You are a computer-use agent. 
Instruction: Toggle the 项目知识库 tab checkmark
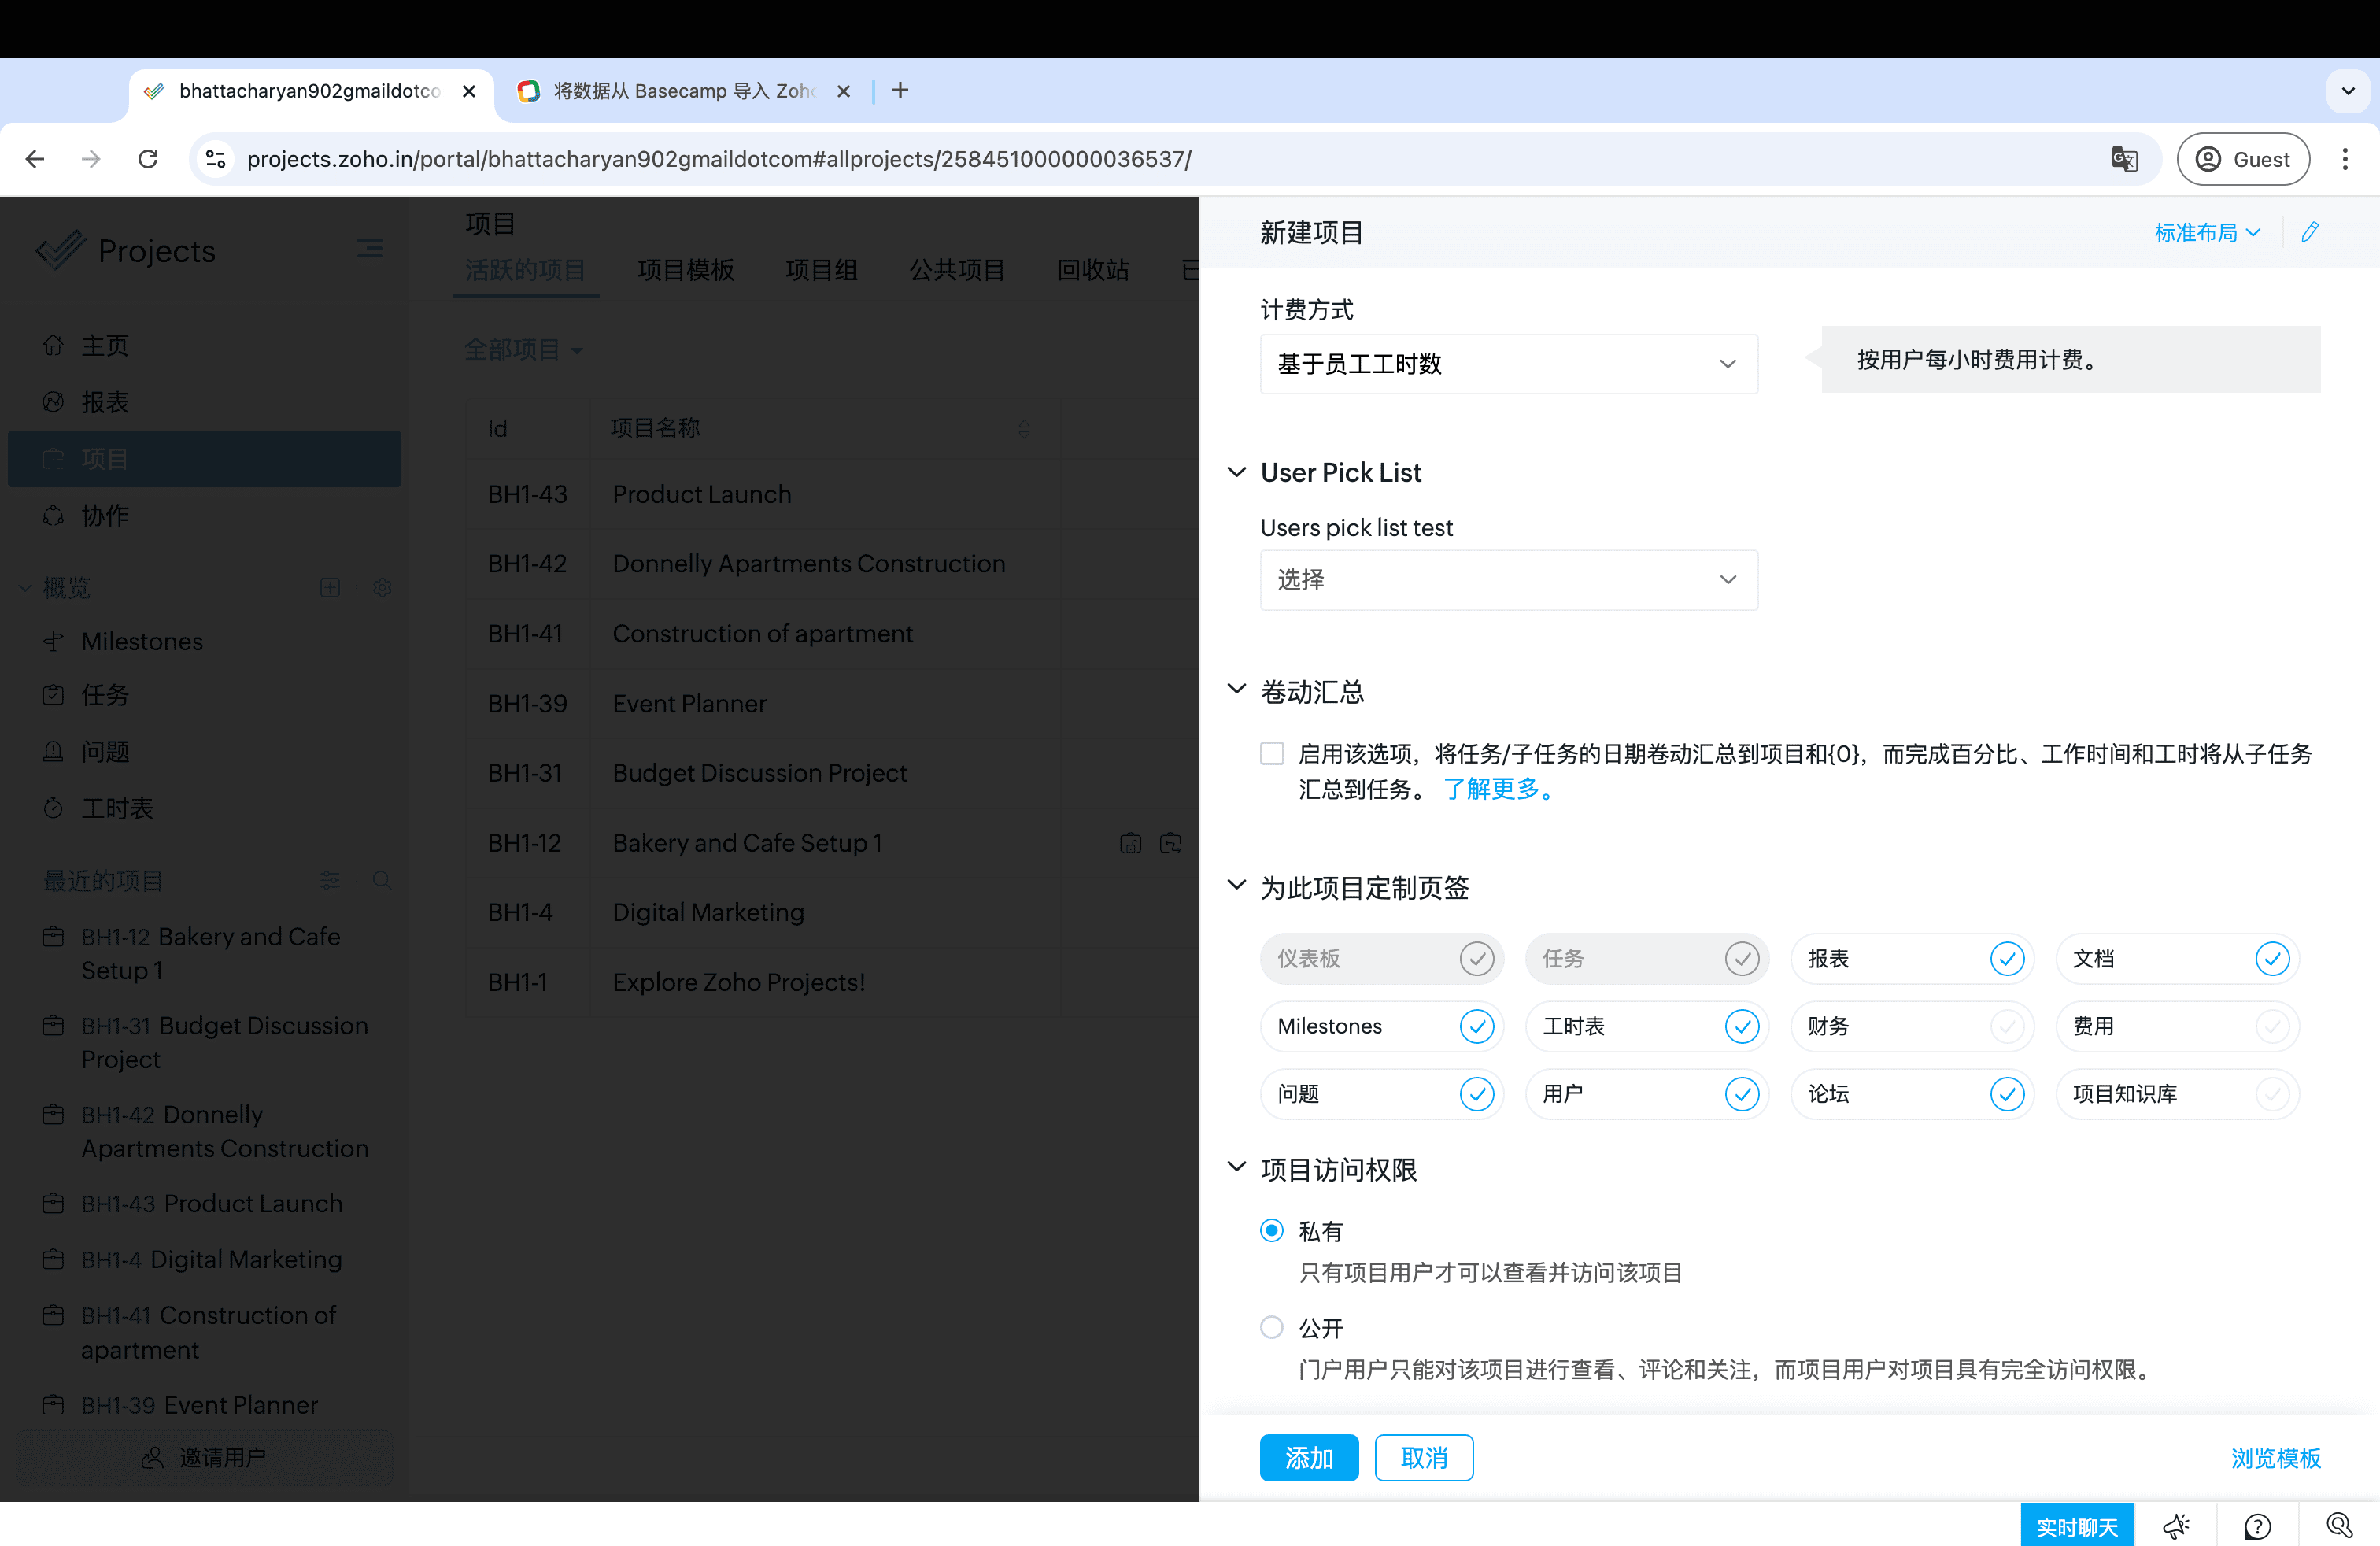(x=2271, y=1094)
